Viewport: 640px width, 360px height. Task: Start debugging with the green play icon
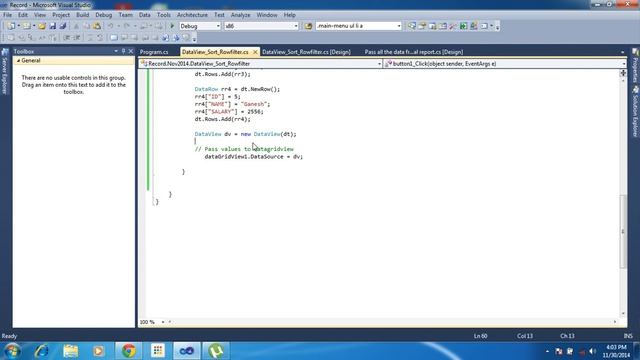coord(172,26)
